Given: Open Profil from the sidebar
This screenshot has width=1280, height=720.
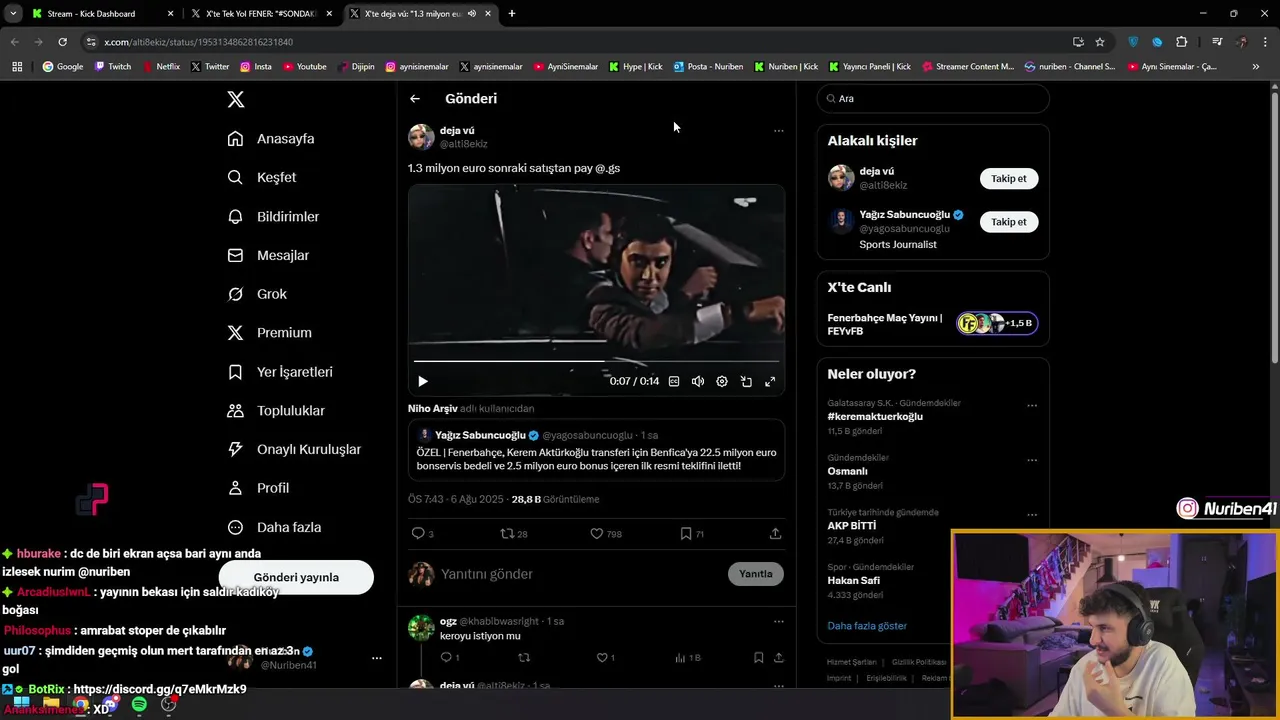Looking at the screenshot, I should [258, 488].
